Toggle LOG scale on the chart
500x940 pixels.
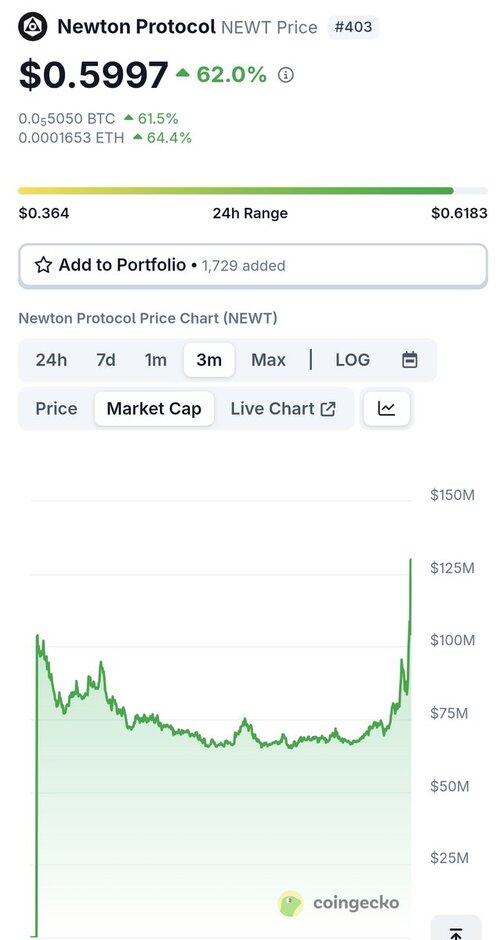click(x=353, y=360)
